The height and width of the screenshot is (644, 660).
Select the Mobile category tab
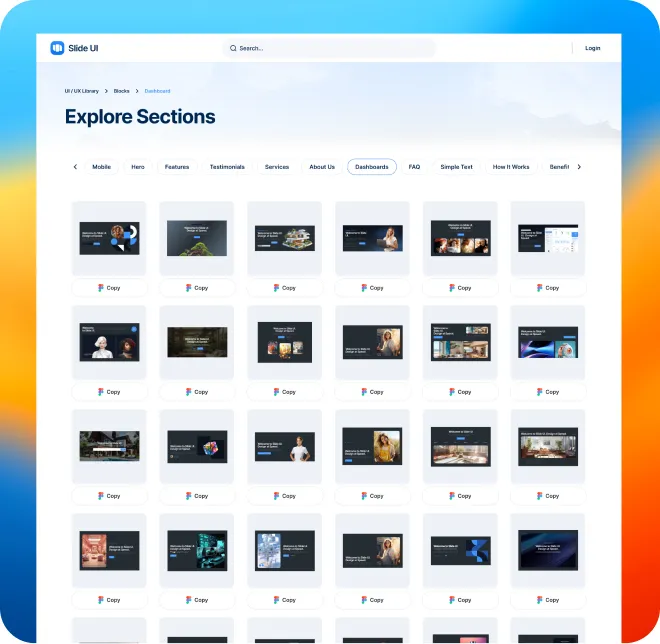pyautogui.click(x=101, y=167)
